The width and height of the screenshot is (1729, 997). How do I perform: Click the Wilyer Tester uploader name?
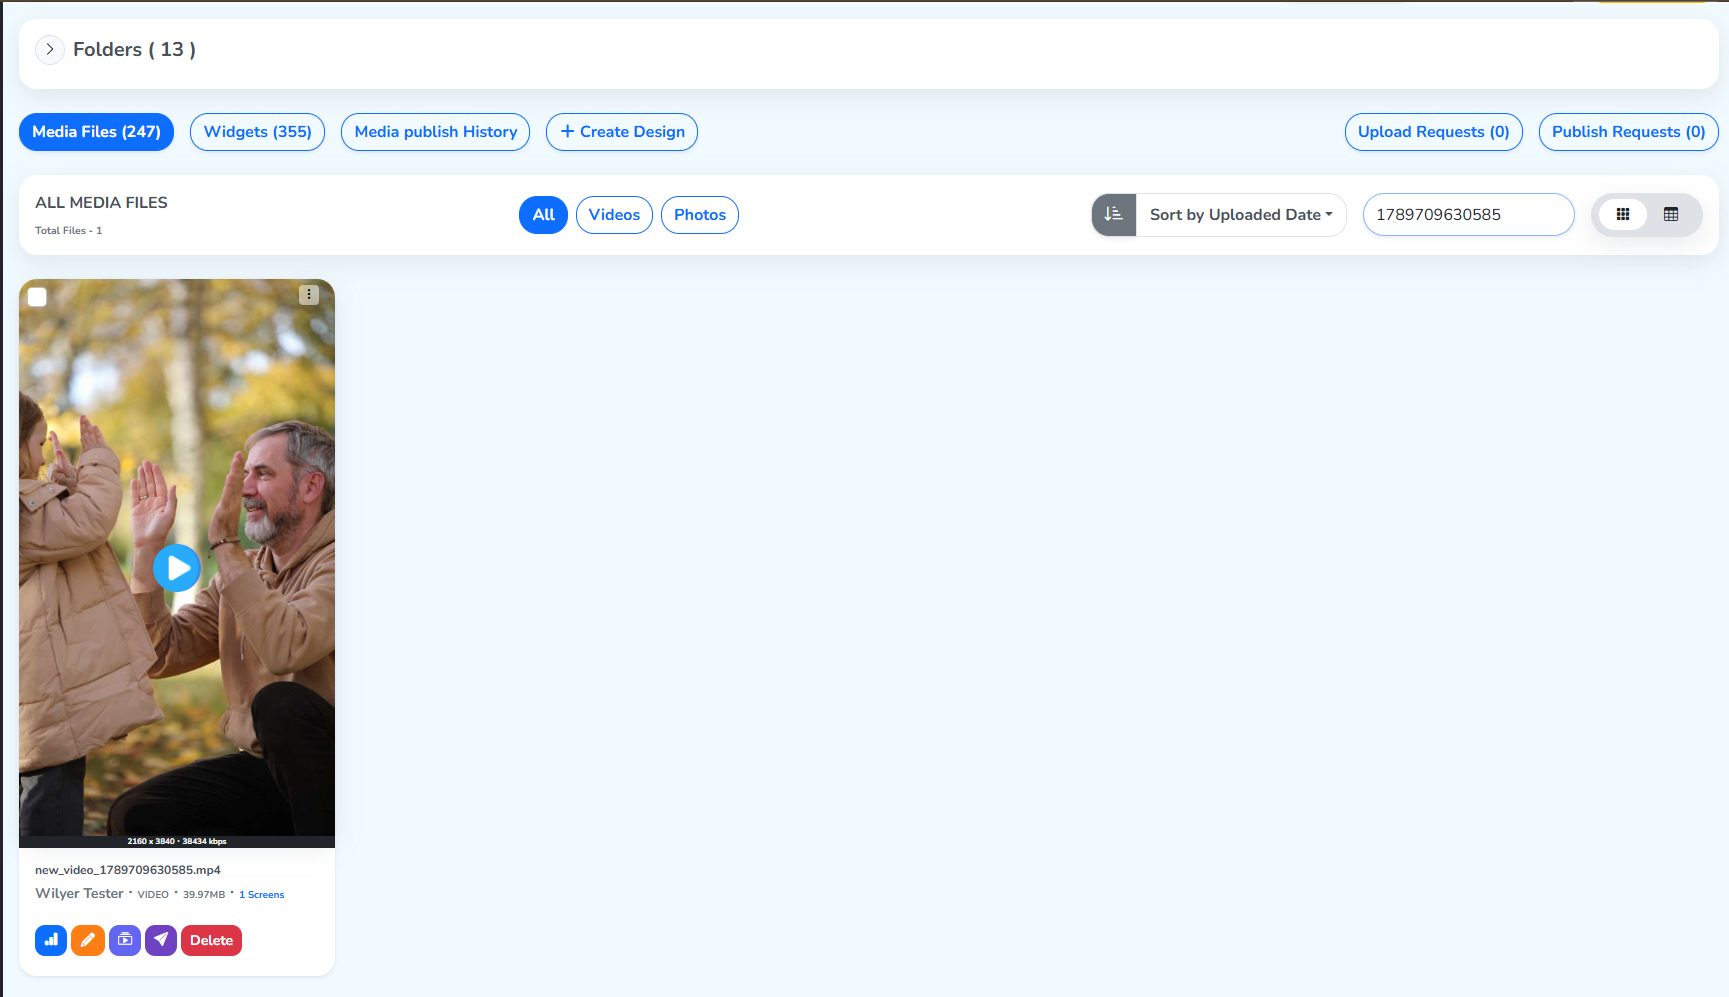79,894
